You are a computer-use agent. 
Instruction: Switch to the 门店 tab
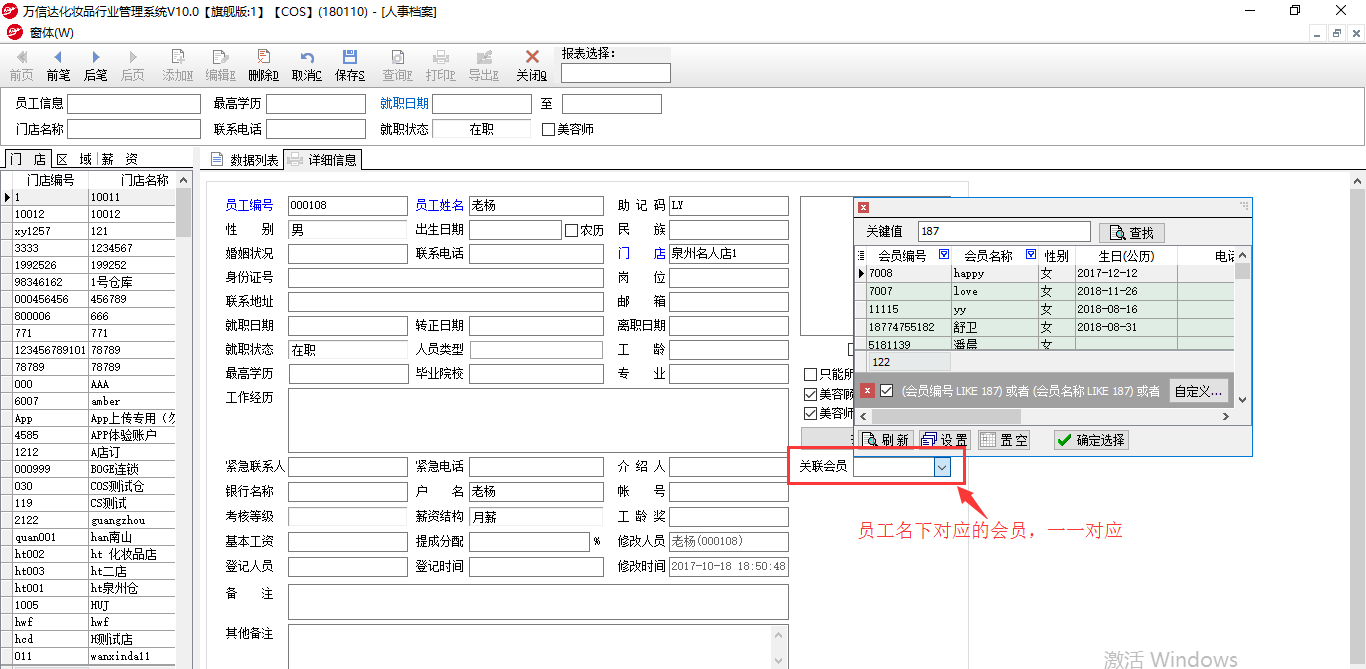(x=27, y=159)
